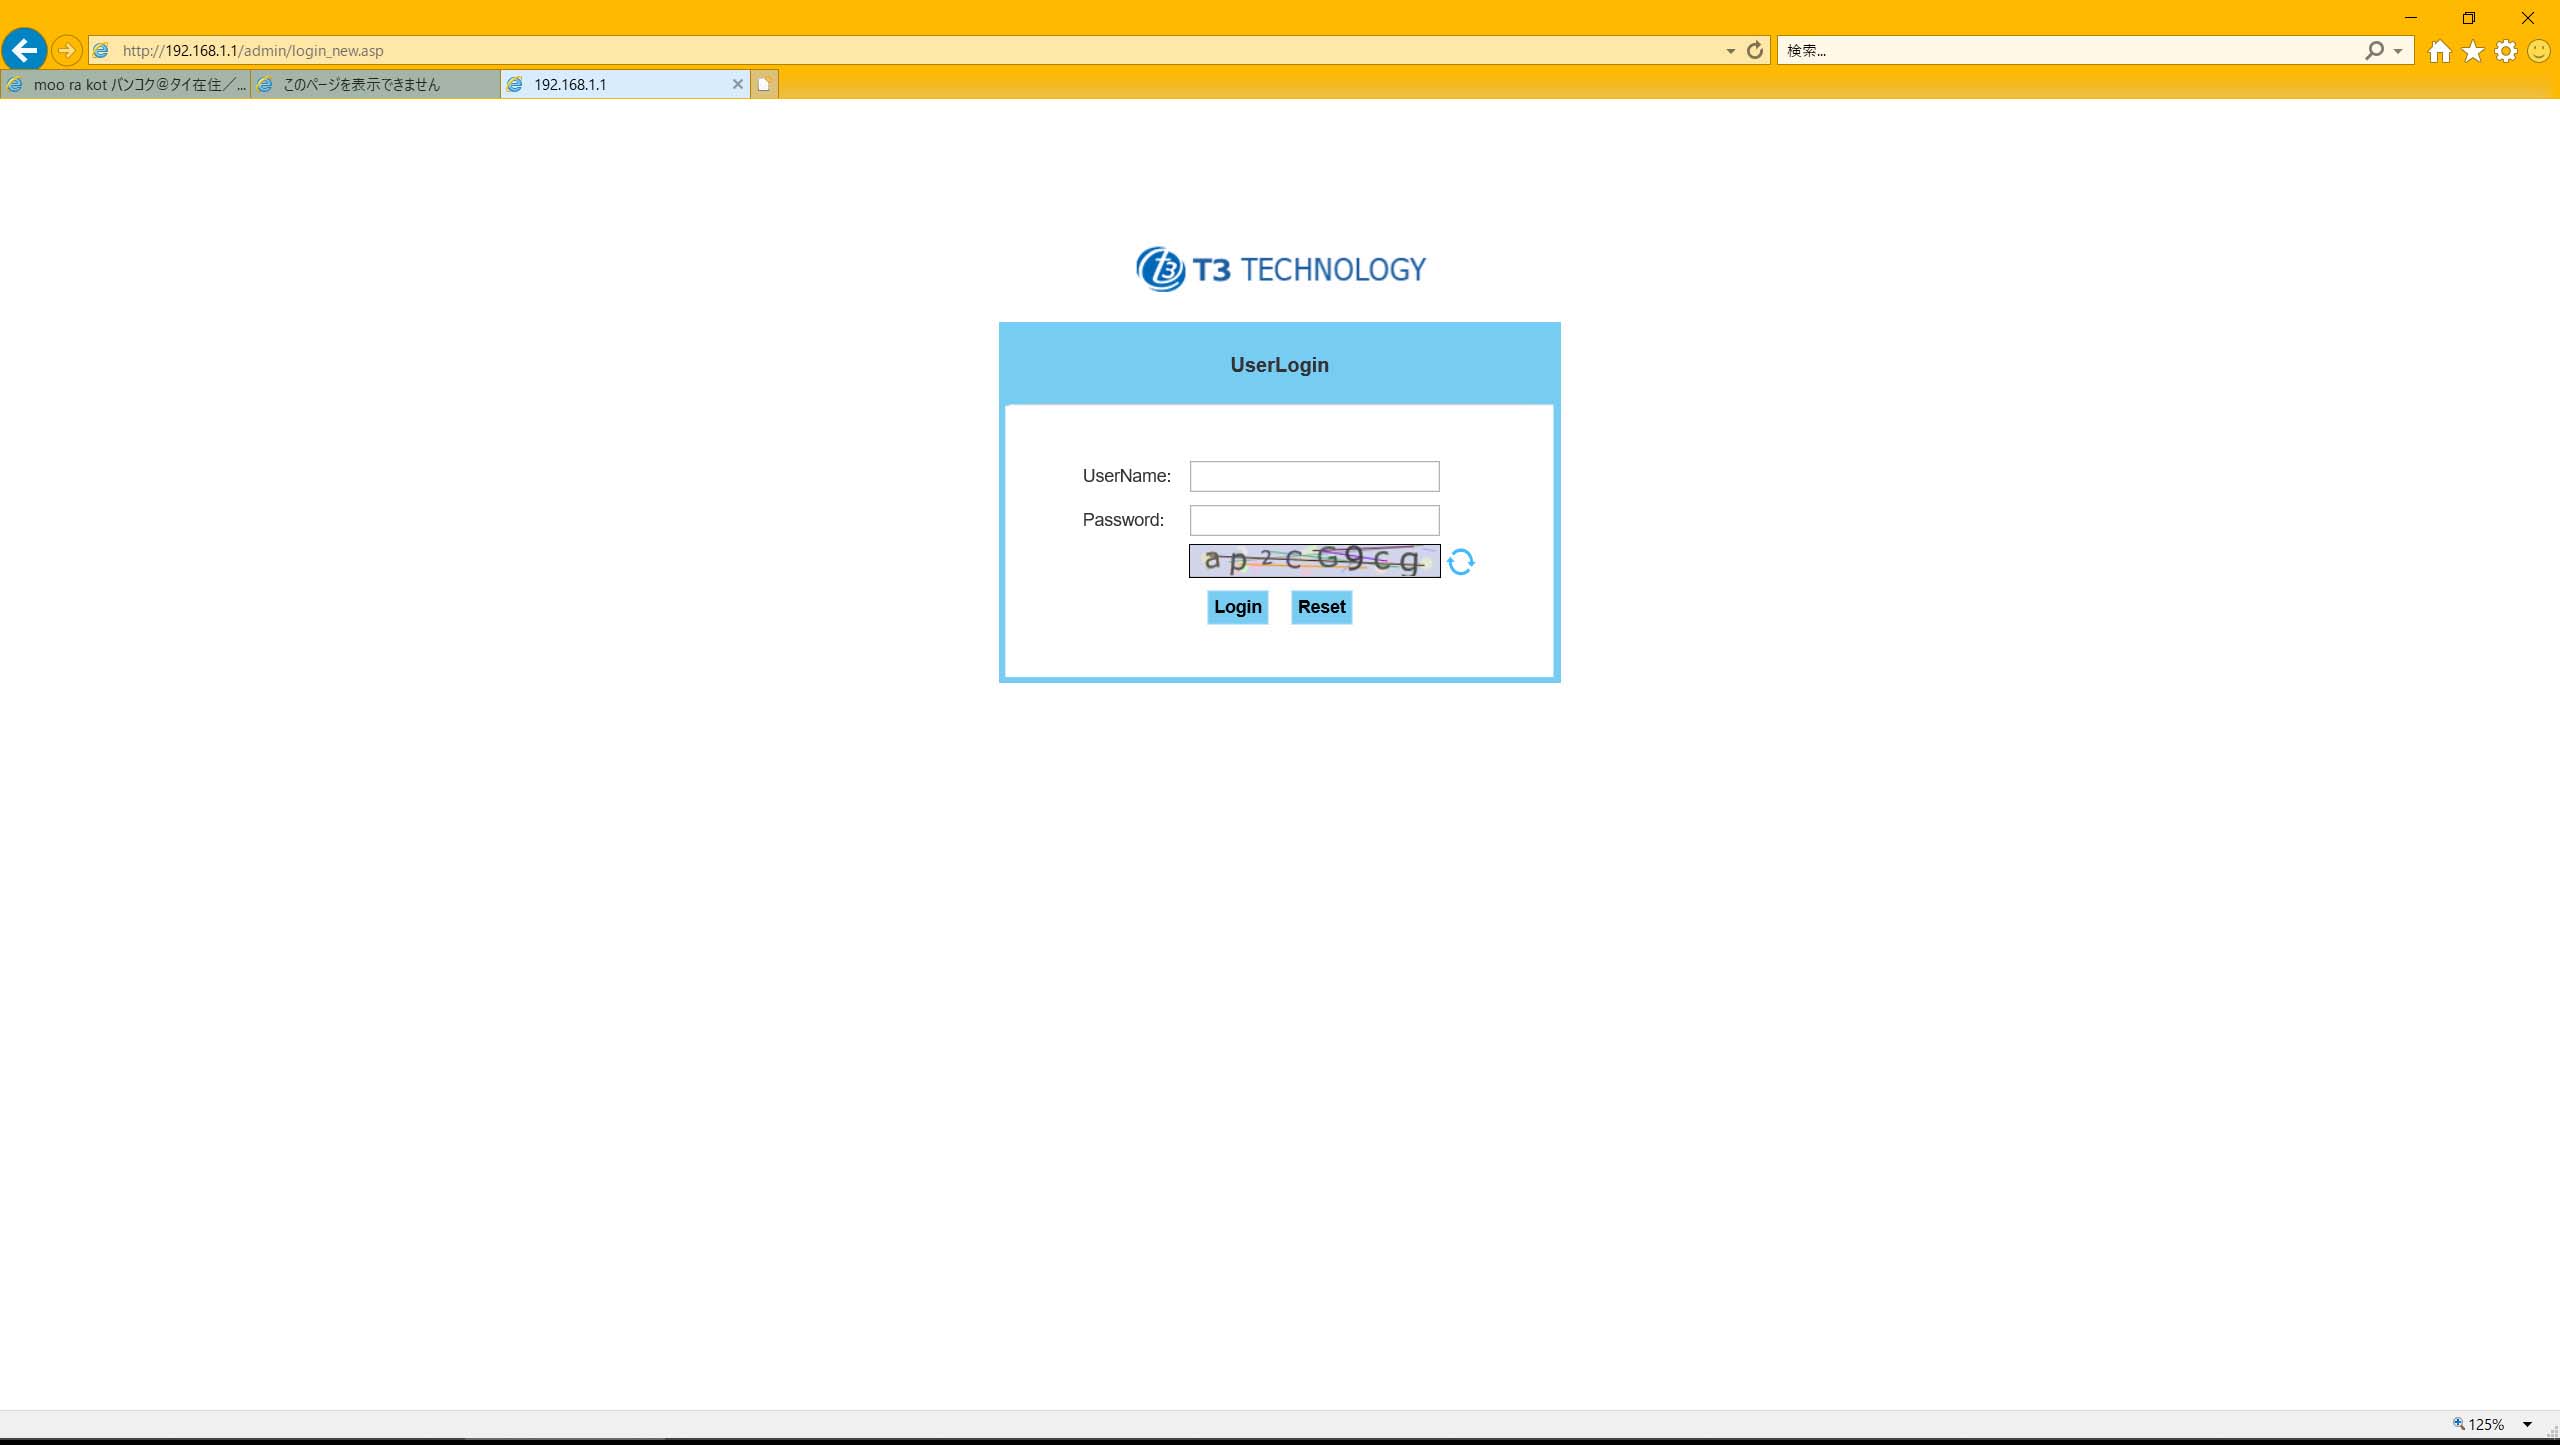Open the address bar history dropdown arrow
2560x1445 pixels.
coord(1730,51)
